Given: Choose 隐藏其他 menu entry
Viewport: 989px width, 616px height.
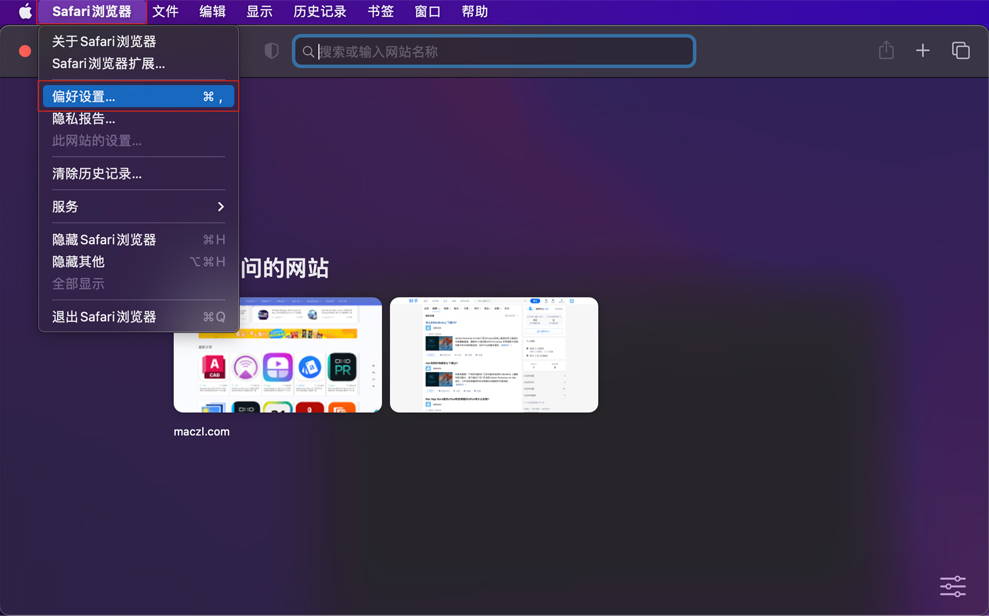Looking at the screenshot, I should (138, 262).
